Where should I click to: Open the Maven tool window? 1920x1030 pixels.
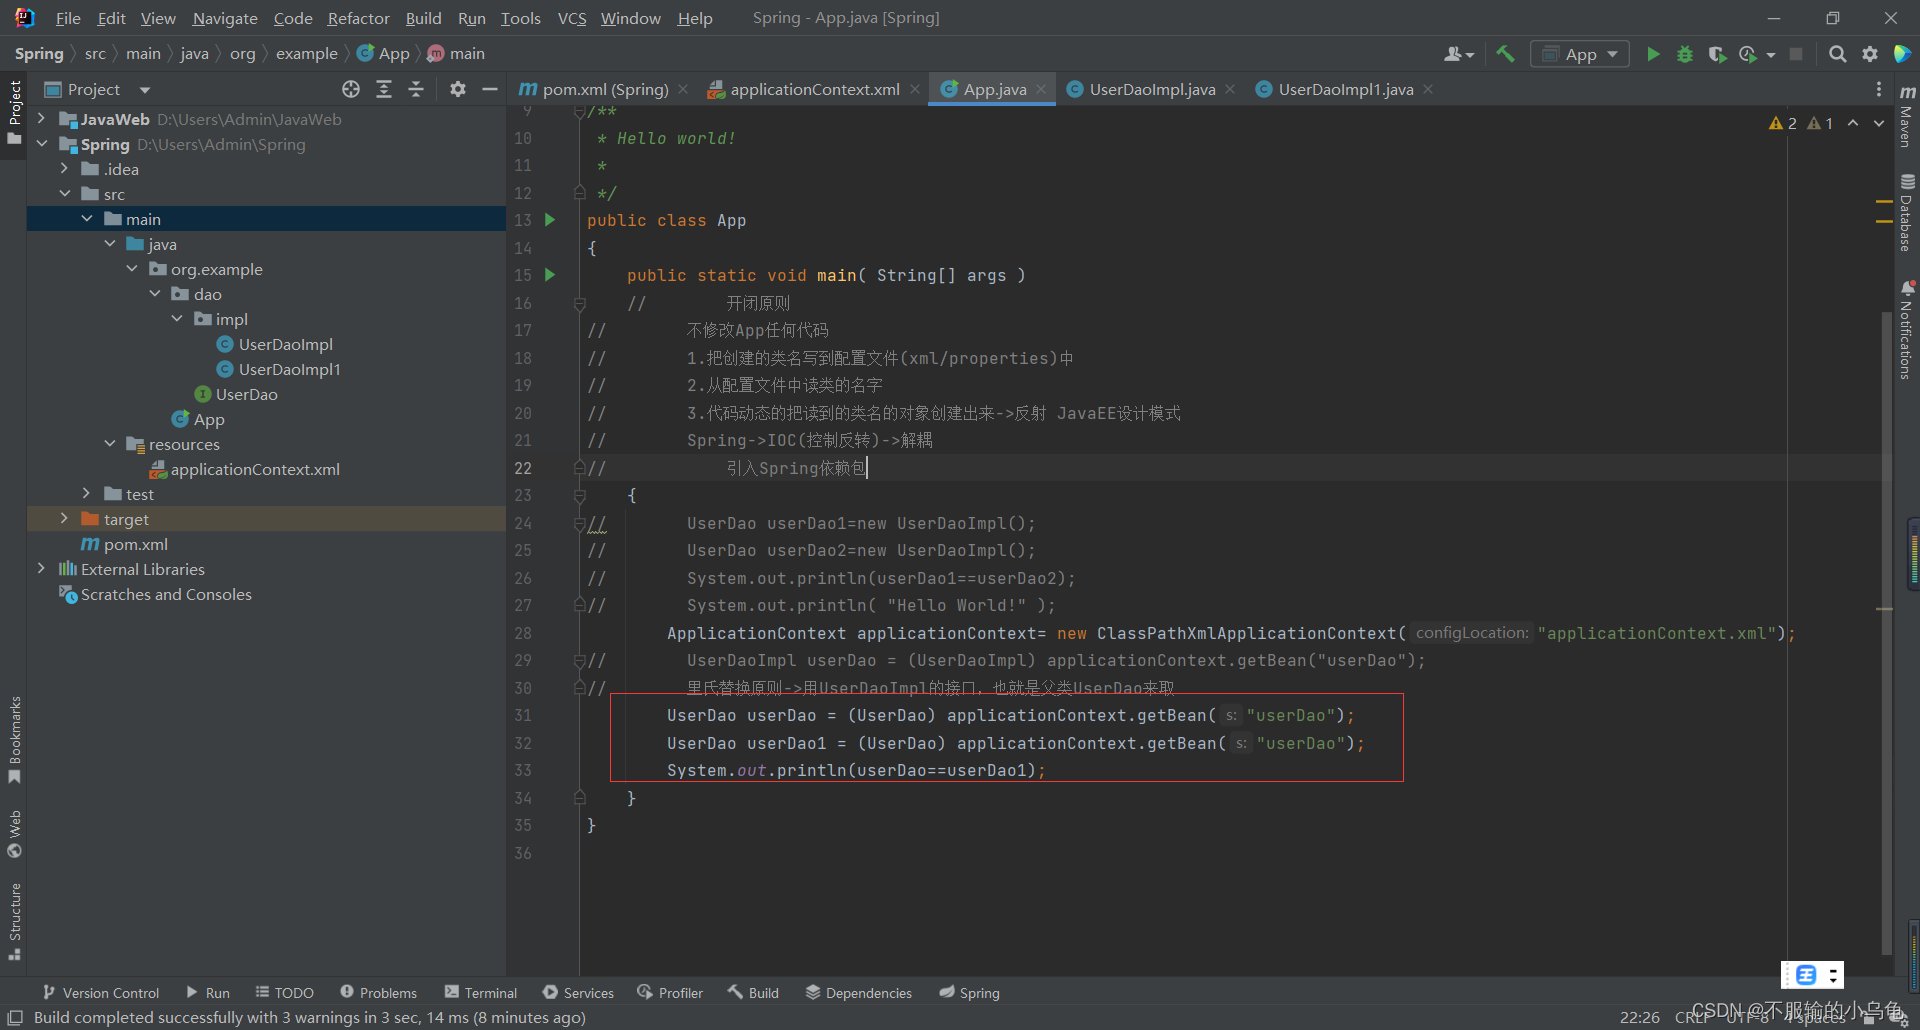(x=1907, y=115)
